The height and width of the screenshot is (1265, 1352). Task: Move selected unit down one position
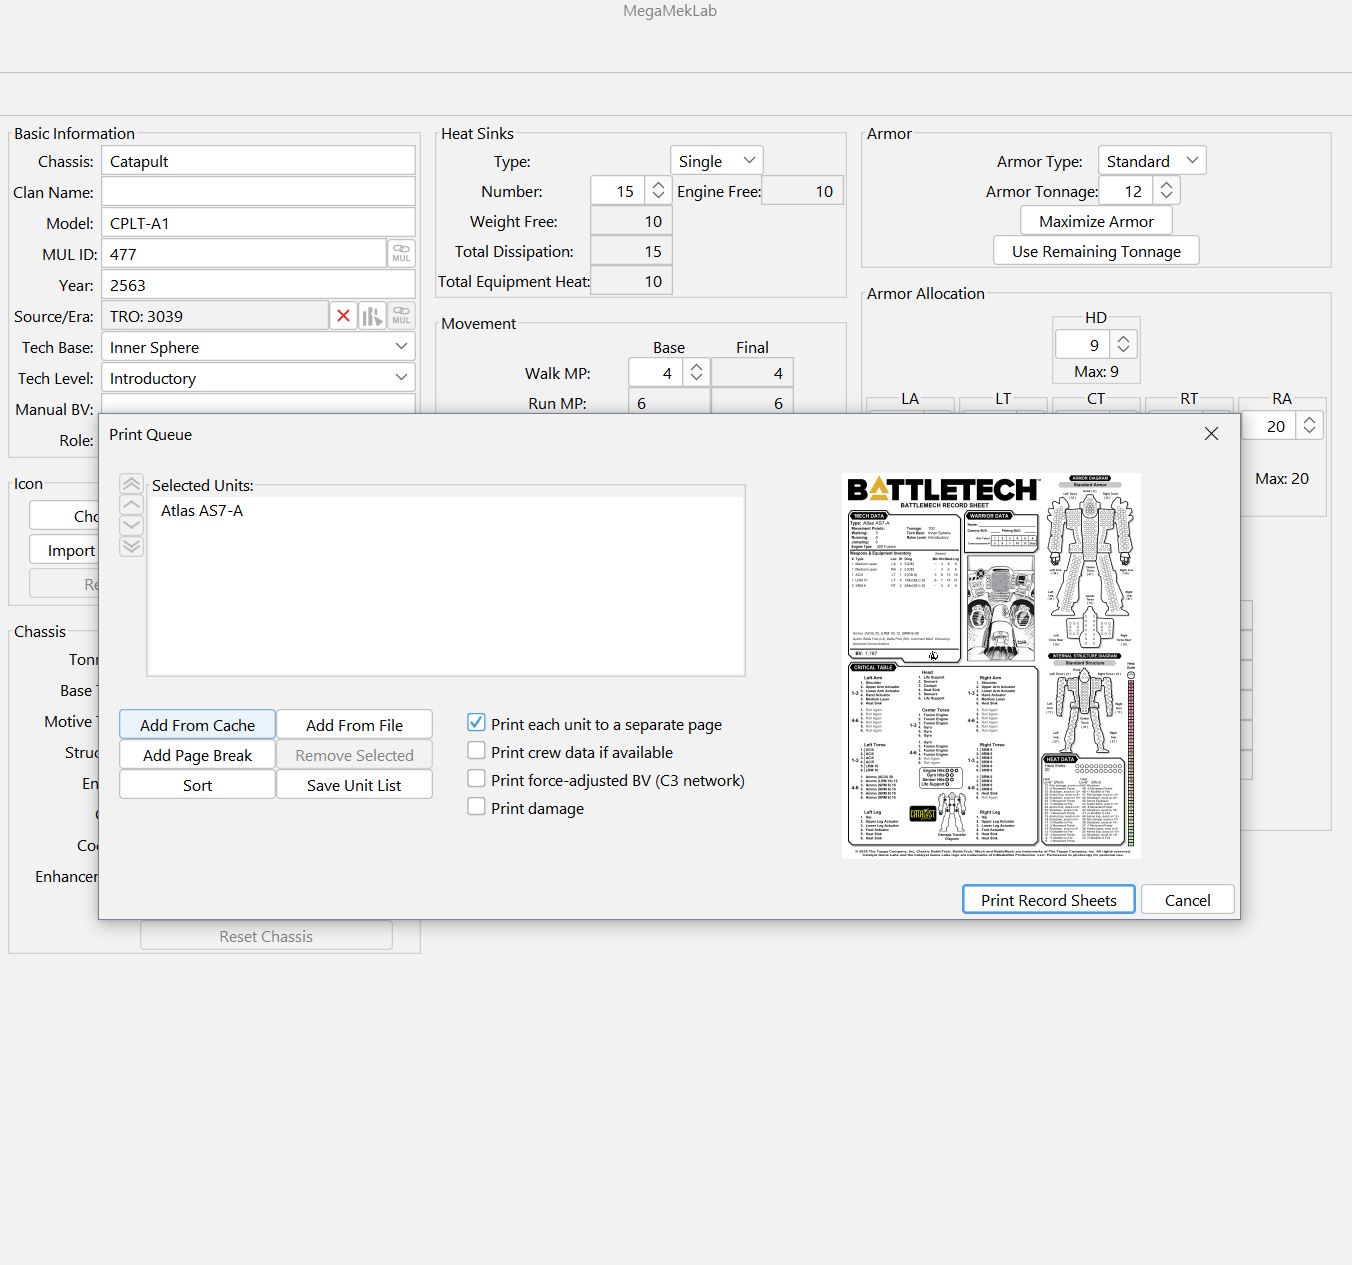(x=131, y=525)
